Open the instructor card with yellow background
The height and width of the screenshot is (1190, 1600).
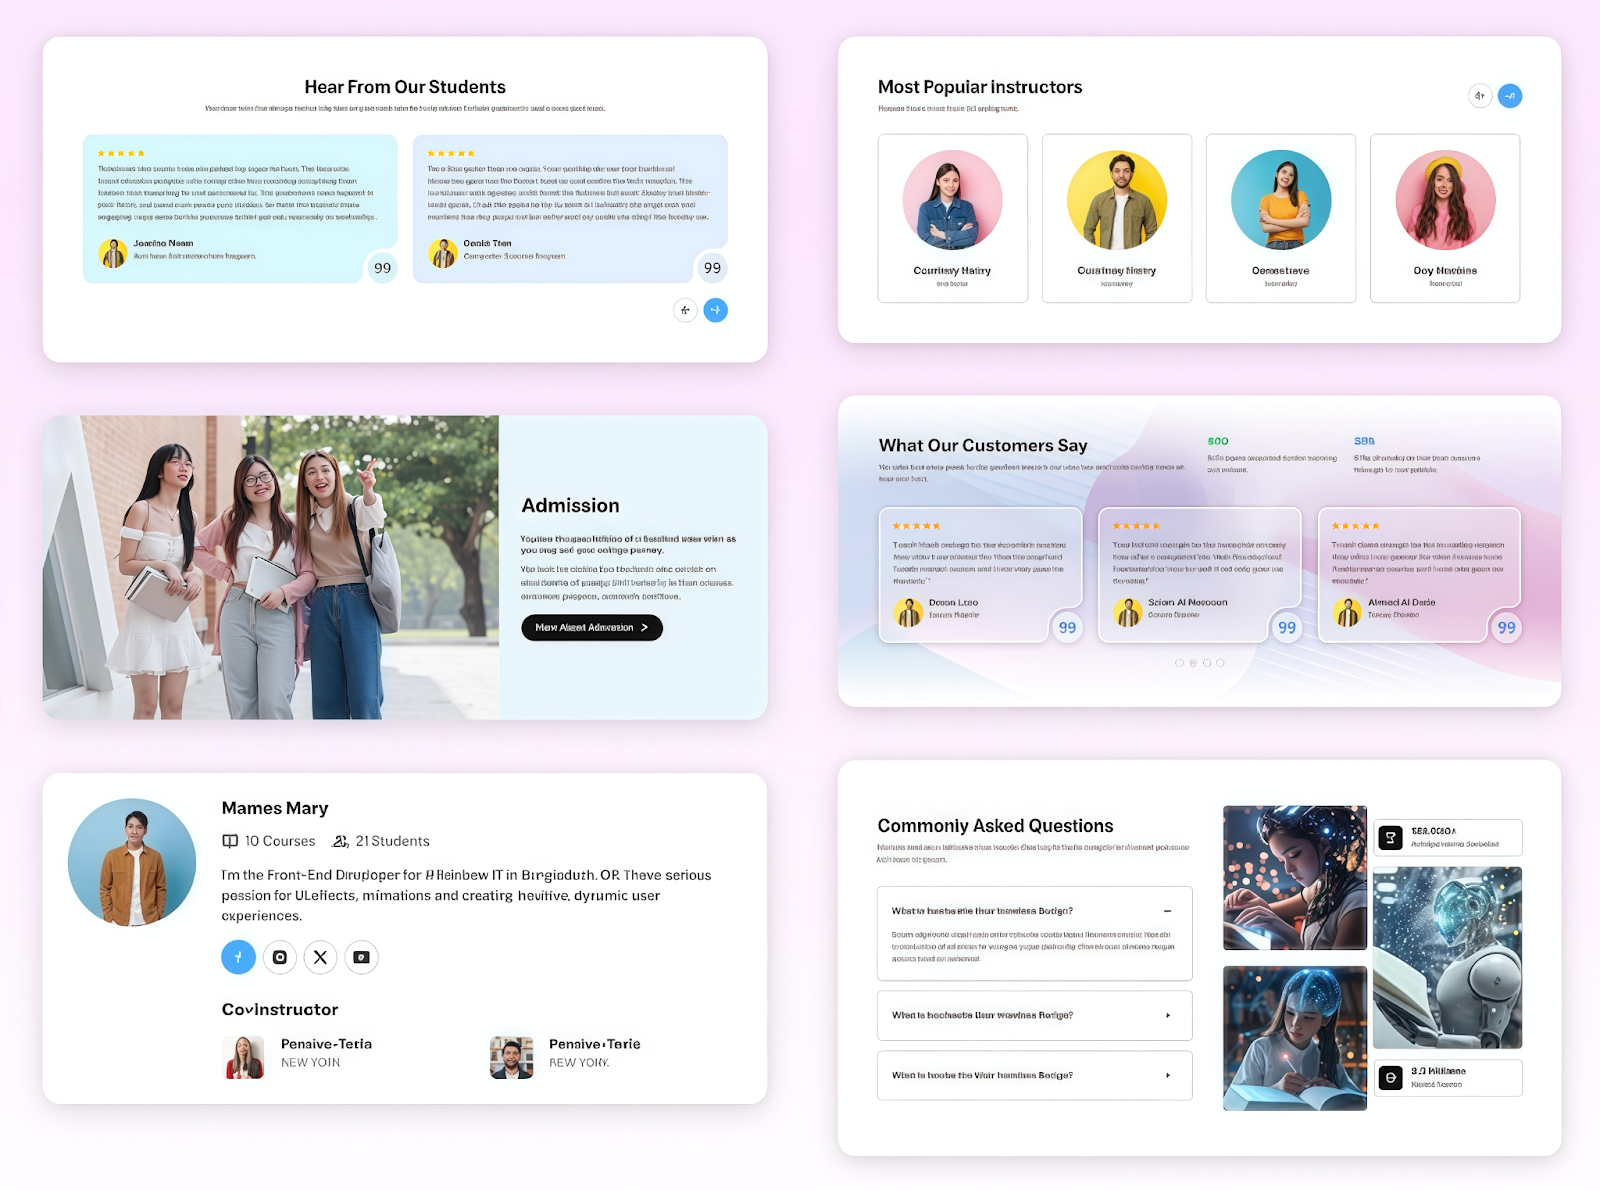tap(1116, 218)
